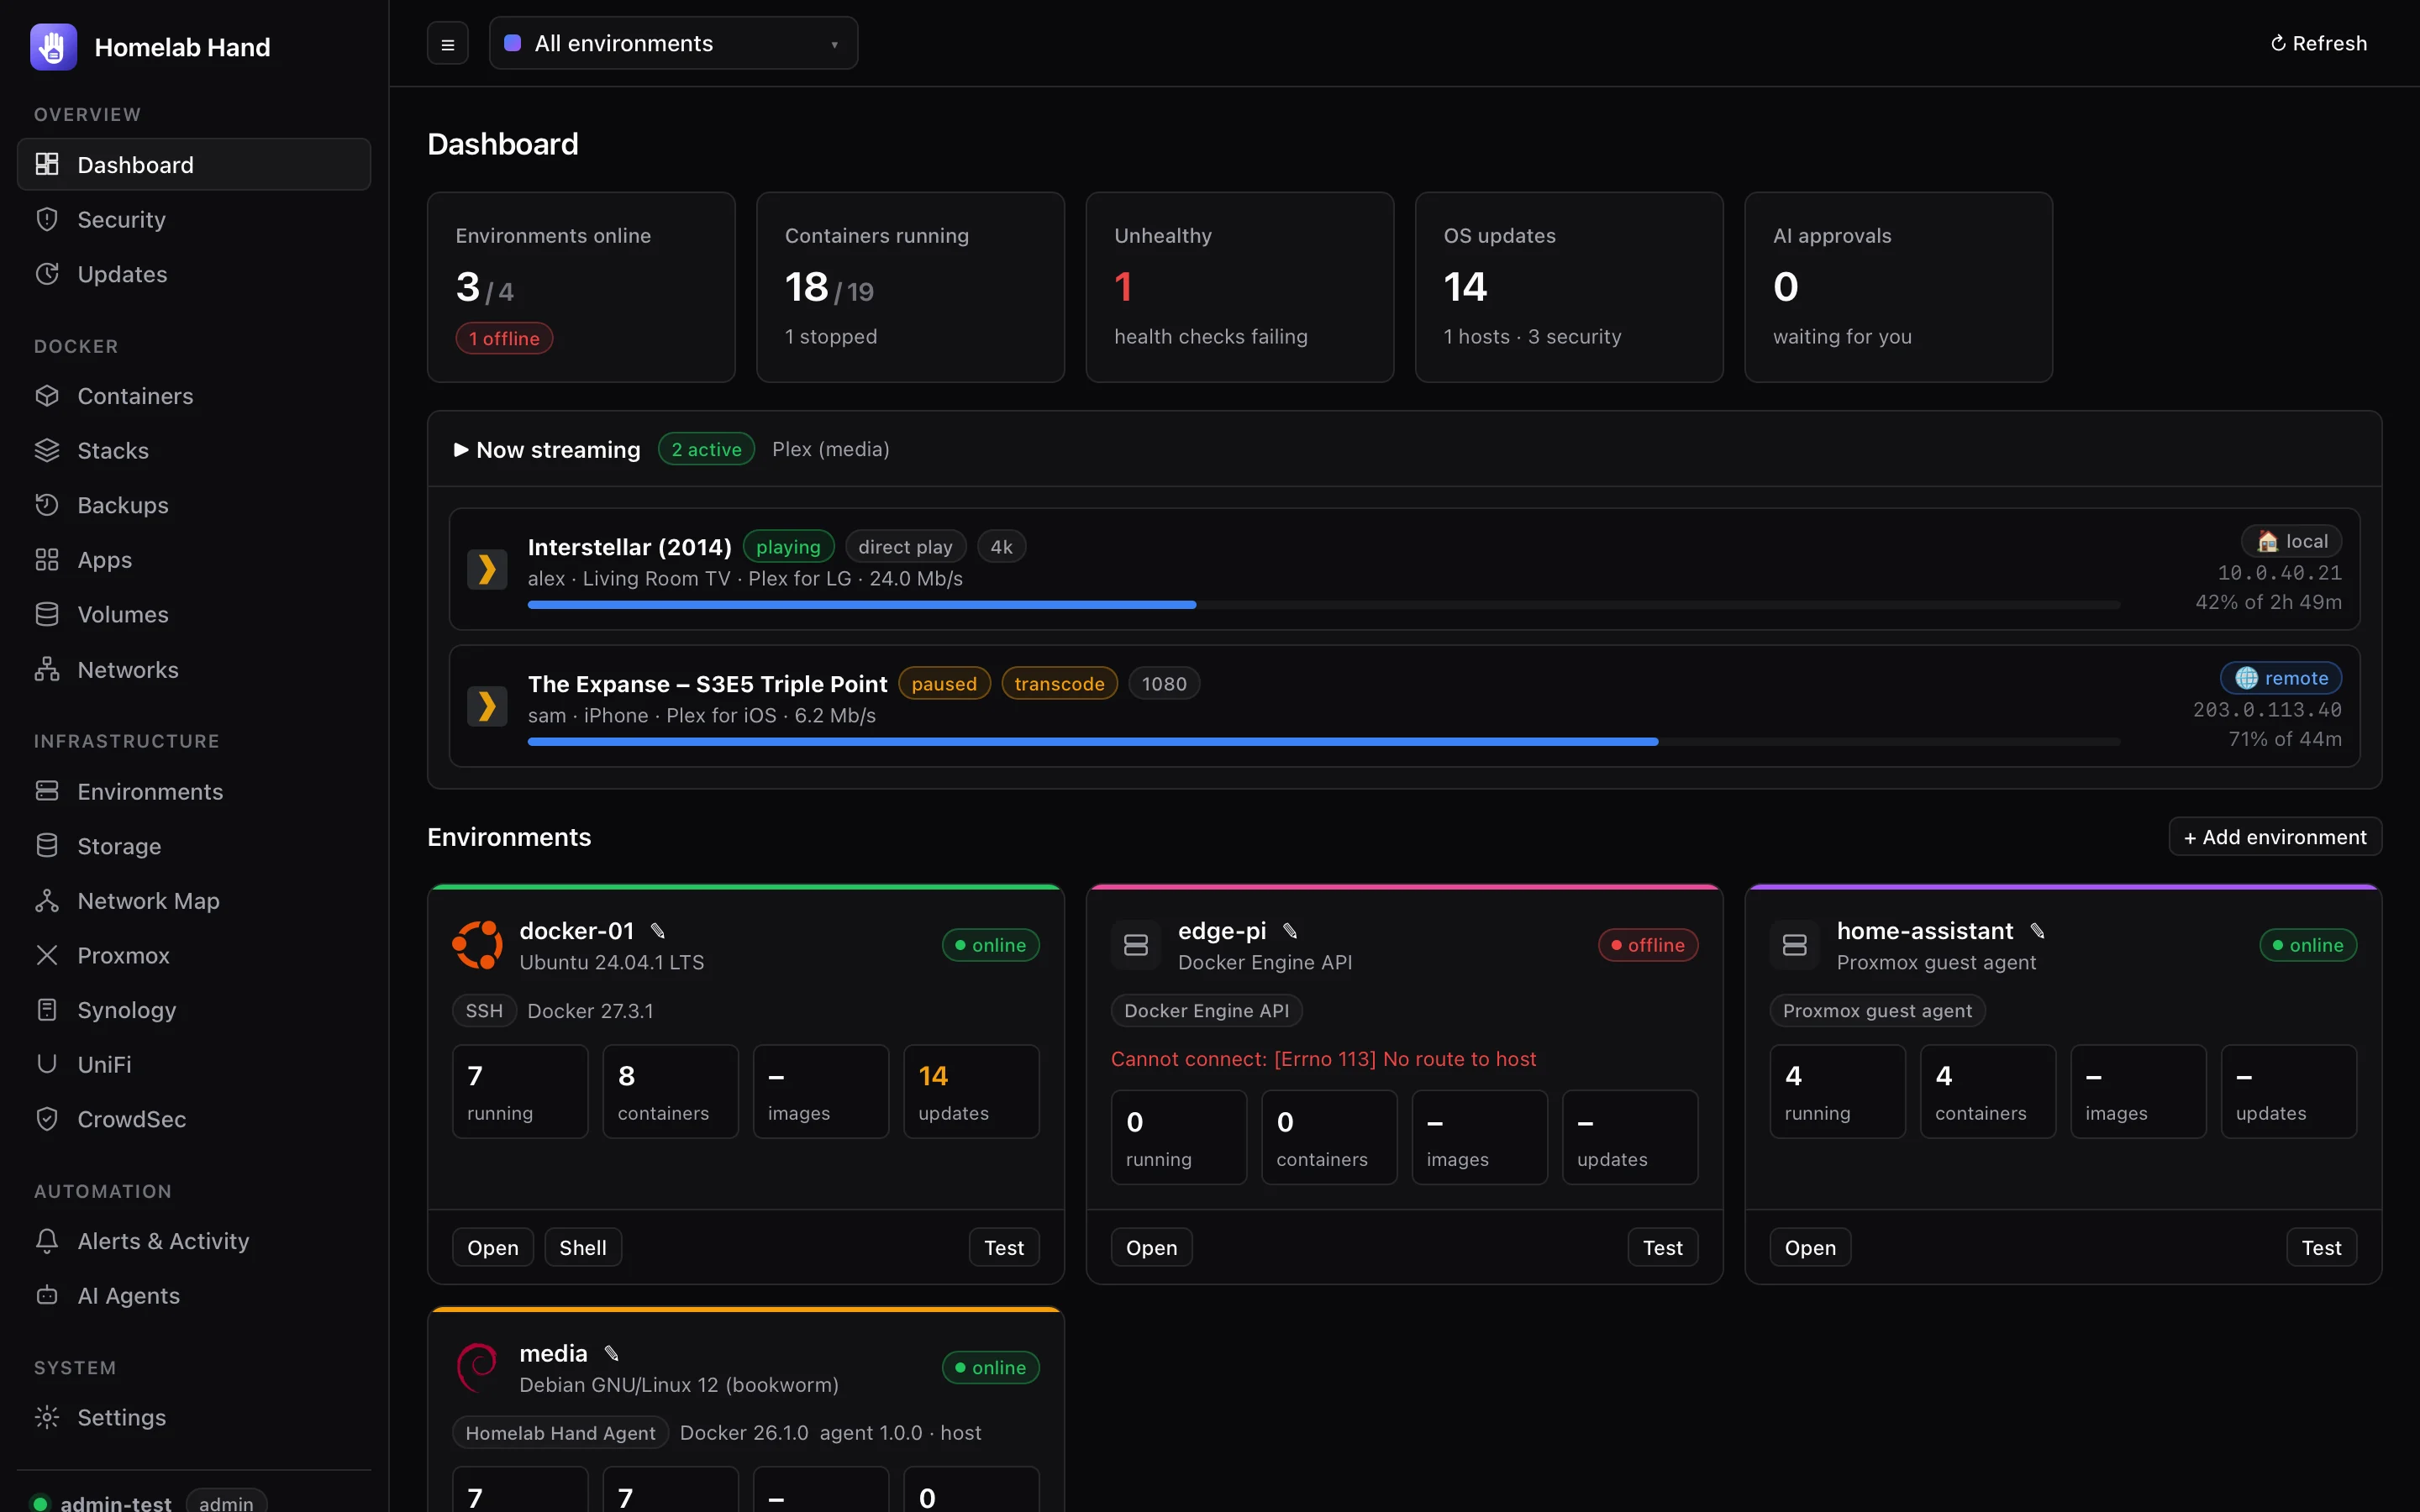Image resolution: width=2420 pixels, height=1512 pixels.
Task: Click Open on the home-assistant card
Action: point(1810,1248)
